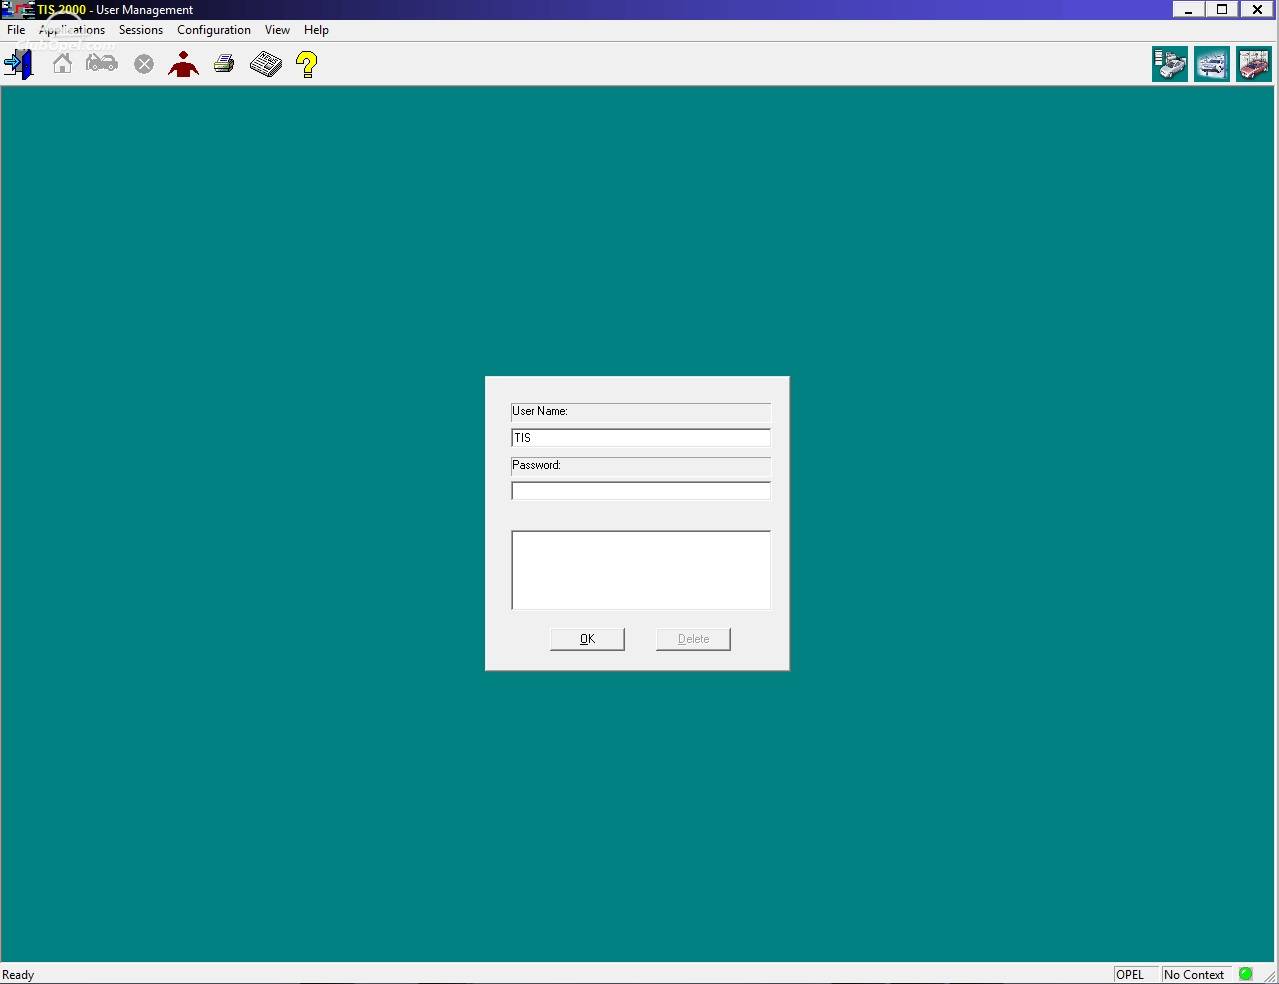1279x984 pixels.
Task: Click the Ready status text
Action: click(x=18, y=975)
